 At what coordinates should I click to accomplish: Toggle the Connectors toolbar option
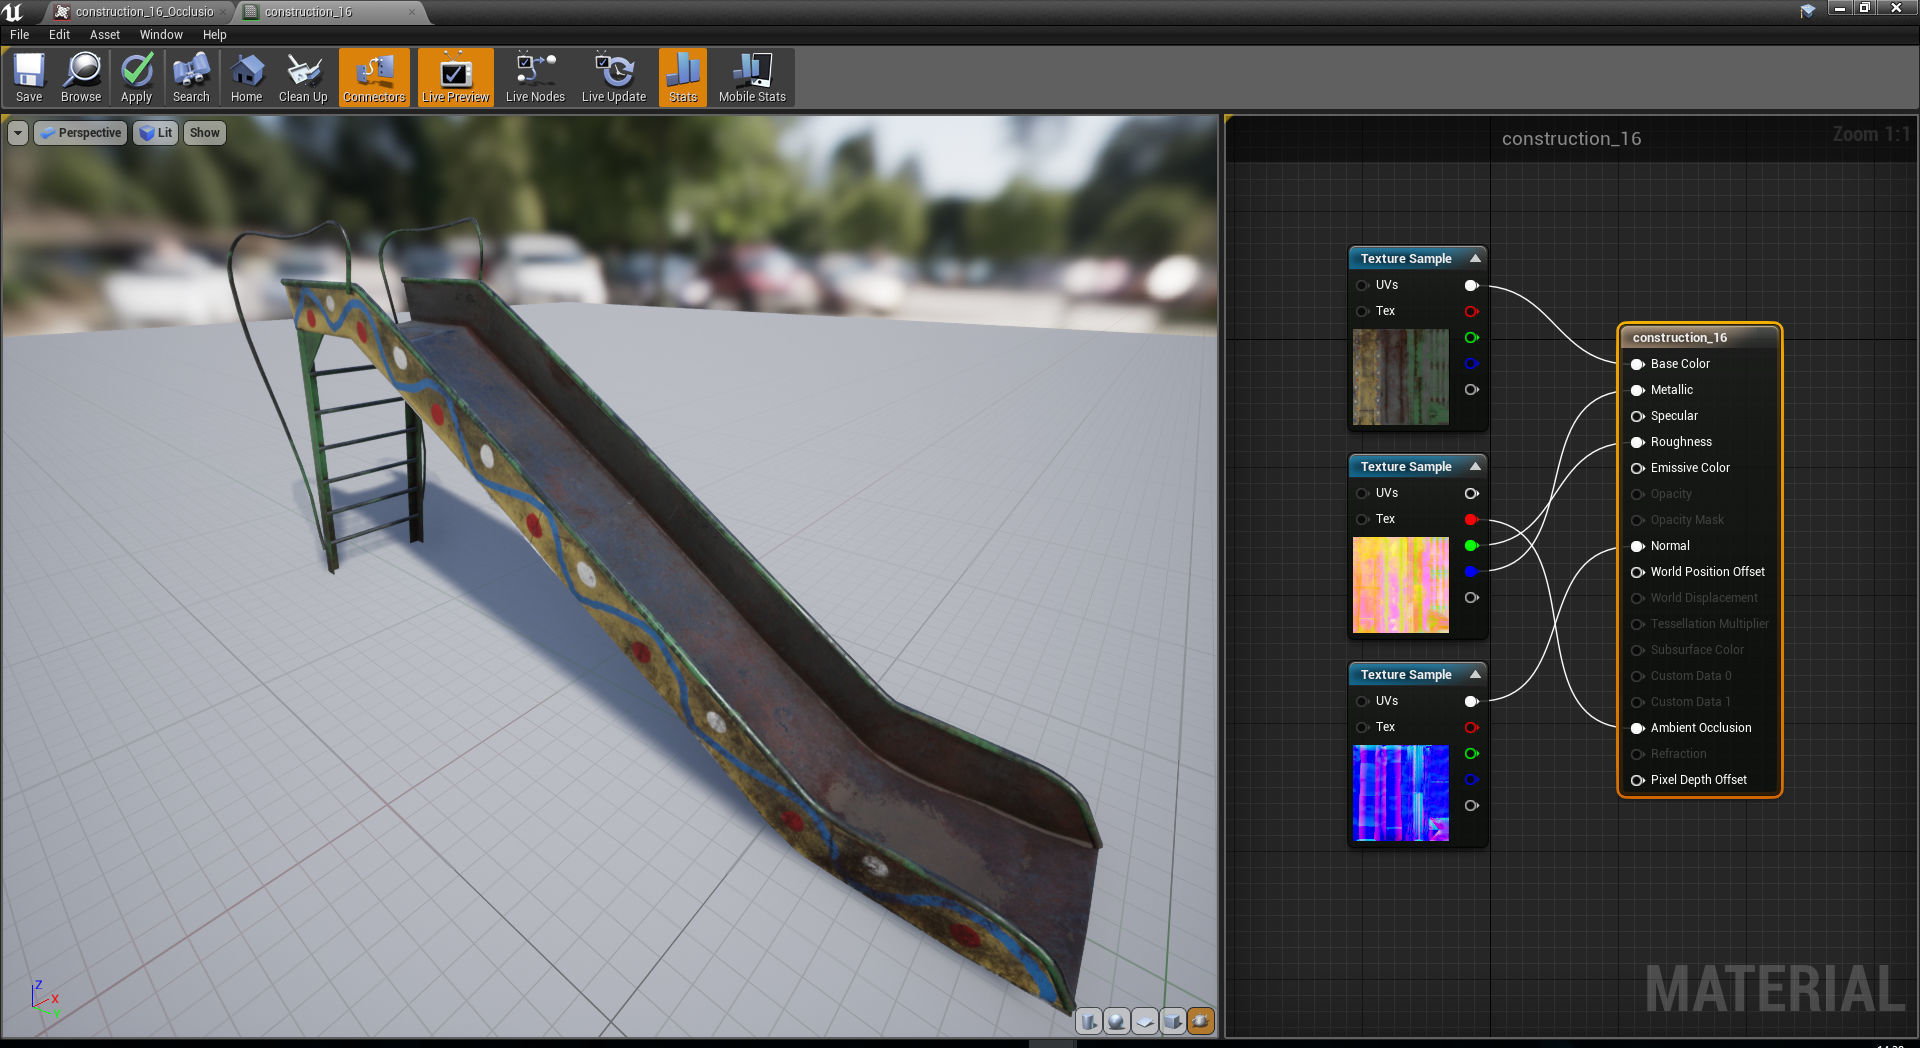(x=374, y=78)
